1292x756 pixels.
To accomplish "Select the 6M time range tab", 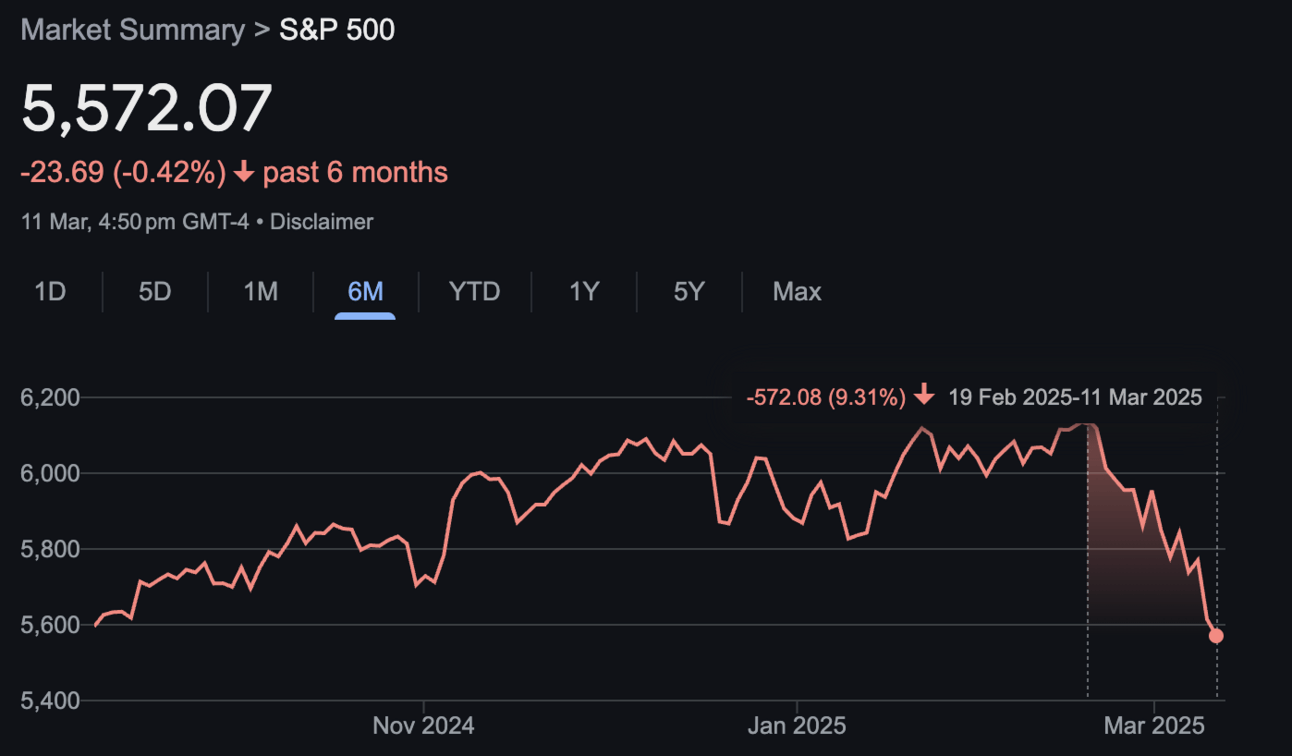I will point(365,292).
